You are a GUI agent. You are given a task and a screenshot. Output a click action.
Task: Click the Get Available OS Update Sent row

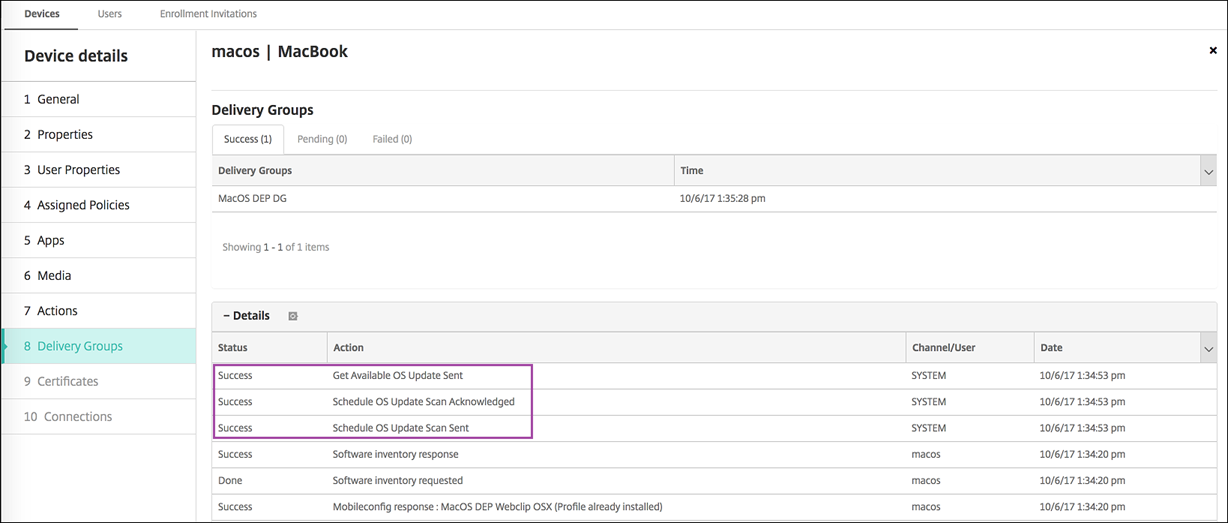click(398, 376)
